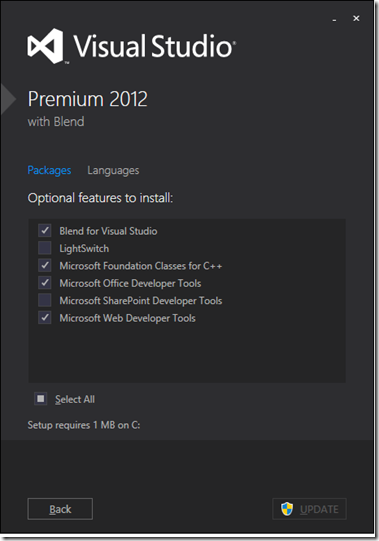Image resolution: width=379 pixels, height=541 pixels.
Task: Toggle the Select All checkbox
Action: pyautogui.click(x=41, y=399)
